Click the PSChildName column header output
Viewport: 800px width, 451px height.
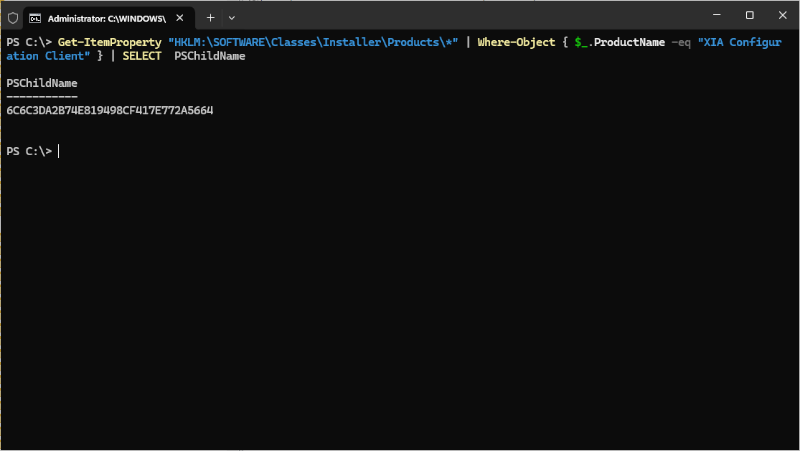pyautogui.click(x=41, y=83)
